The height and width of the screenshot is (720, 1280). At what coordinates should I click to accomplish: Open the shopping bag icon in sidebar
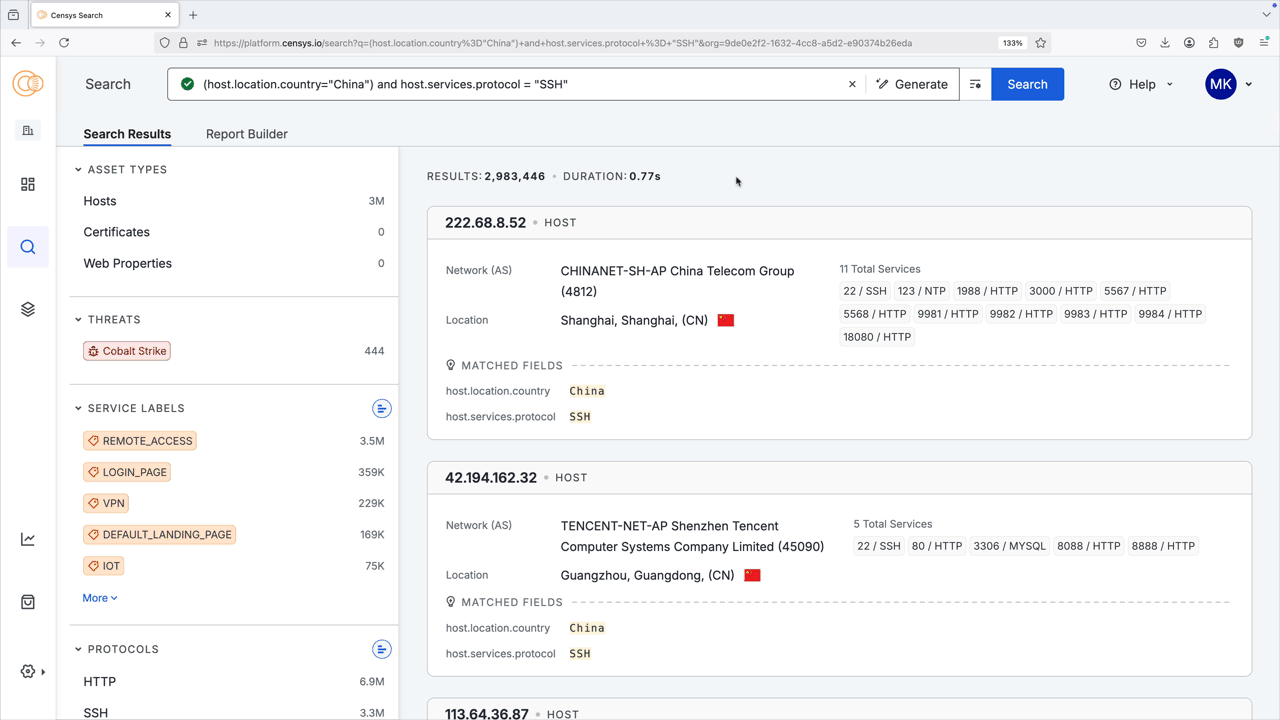[28, 602]
